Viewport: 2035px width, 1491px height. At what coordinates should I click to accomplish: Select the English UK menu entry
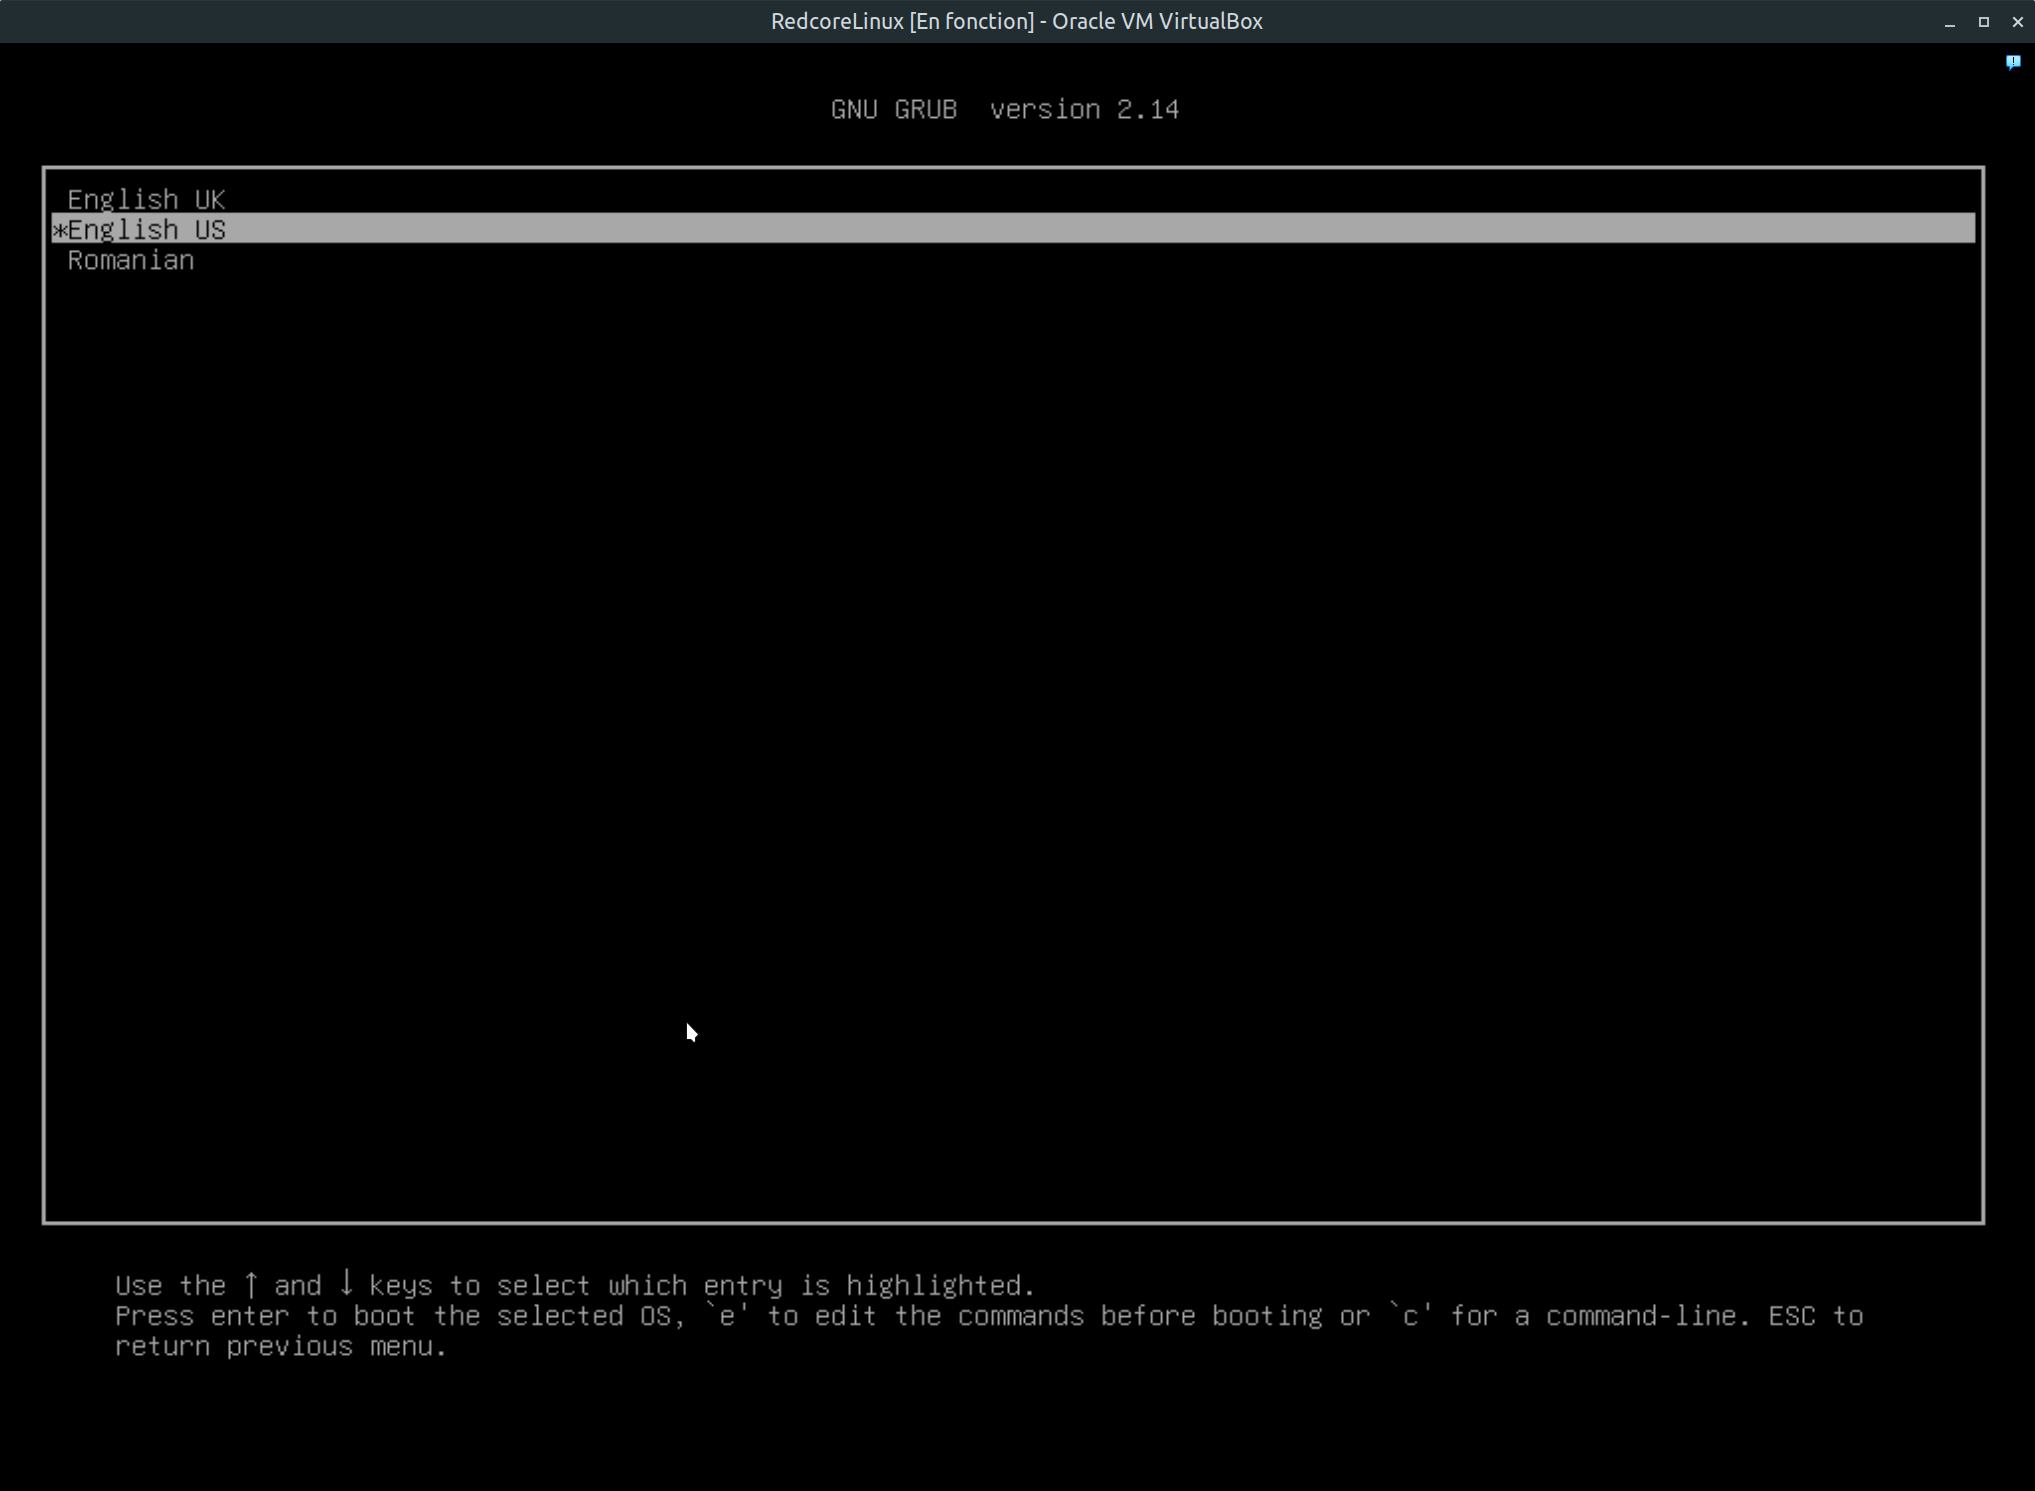146,200
